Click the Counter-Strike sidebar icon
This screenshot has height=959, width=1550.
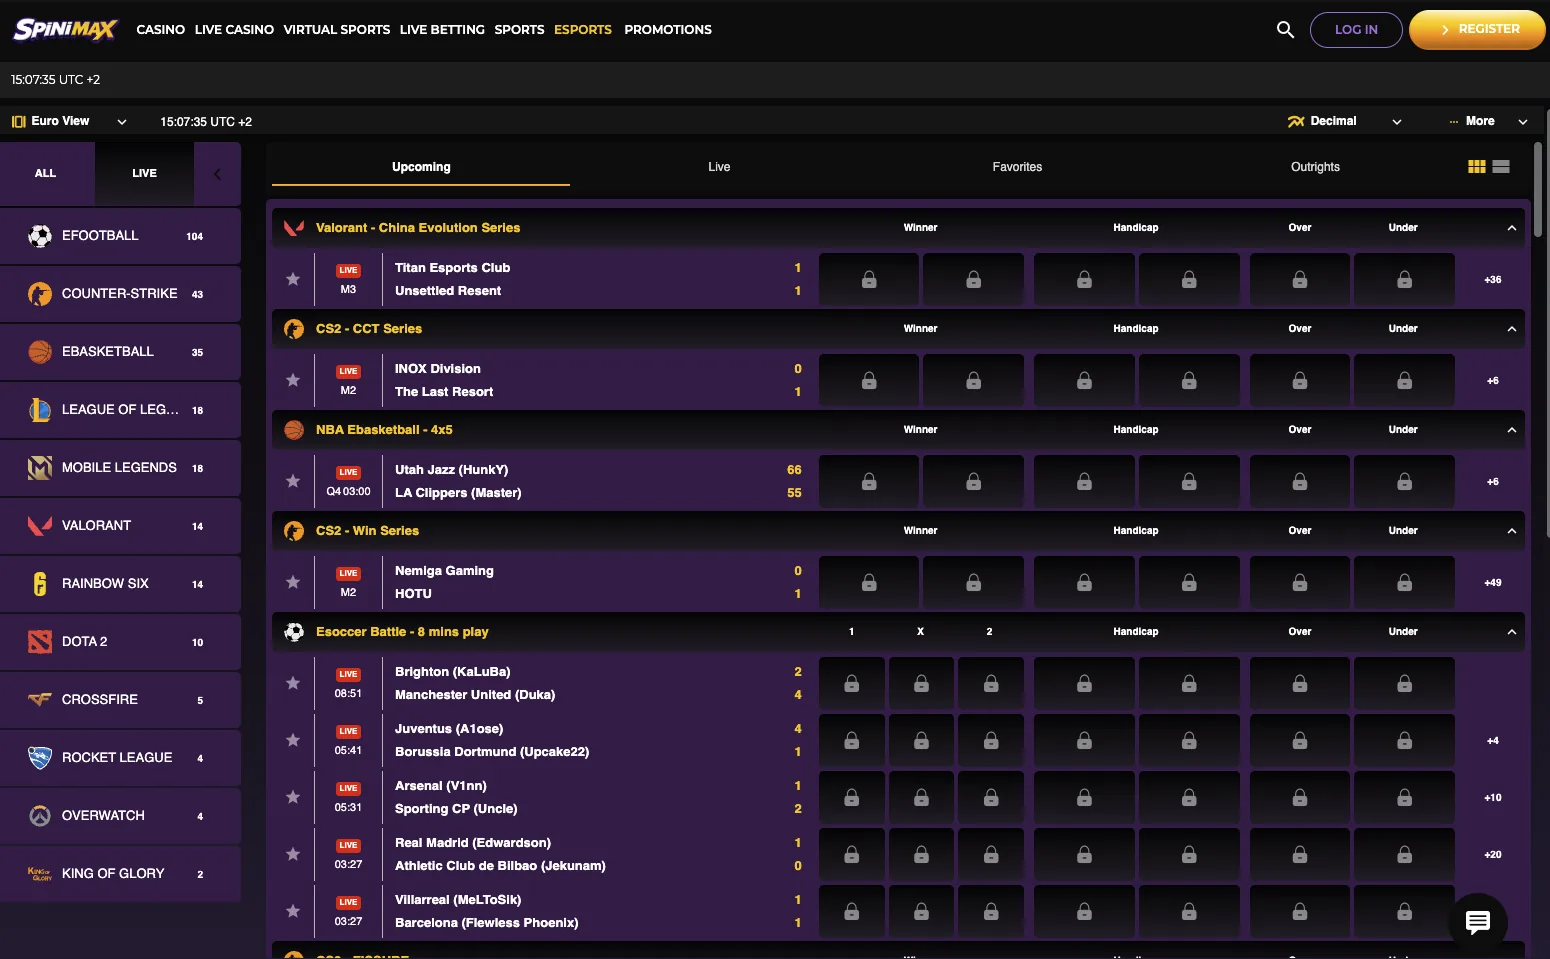(40, 294)
